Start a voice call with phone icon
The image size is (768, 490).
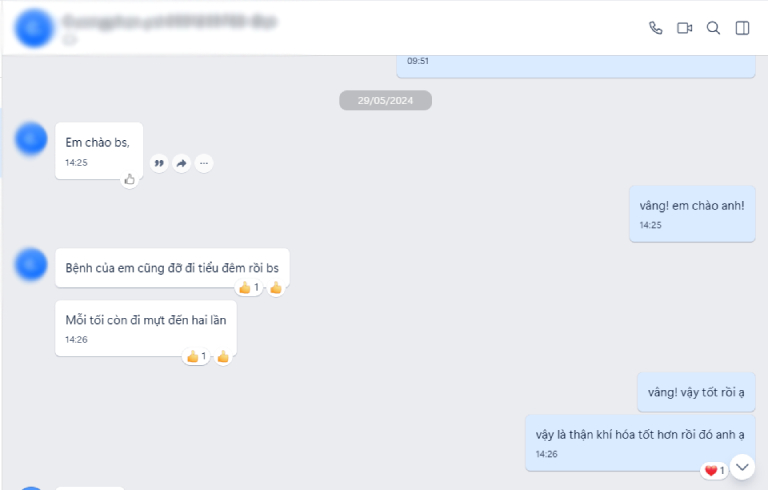655,28
